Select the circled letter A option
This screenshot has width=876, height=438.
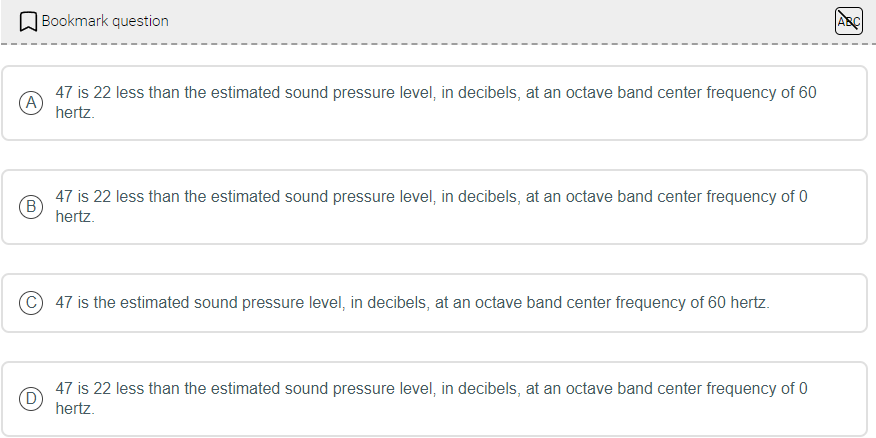point(32,103)
